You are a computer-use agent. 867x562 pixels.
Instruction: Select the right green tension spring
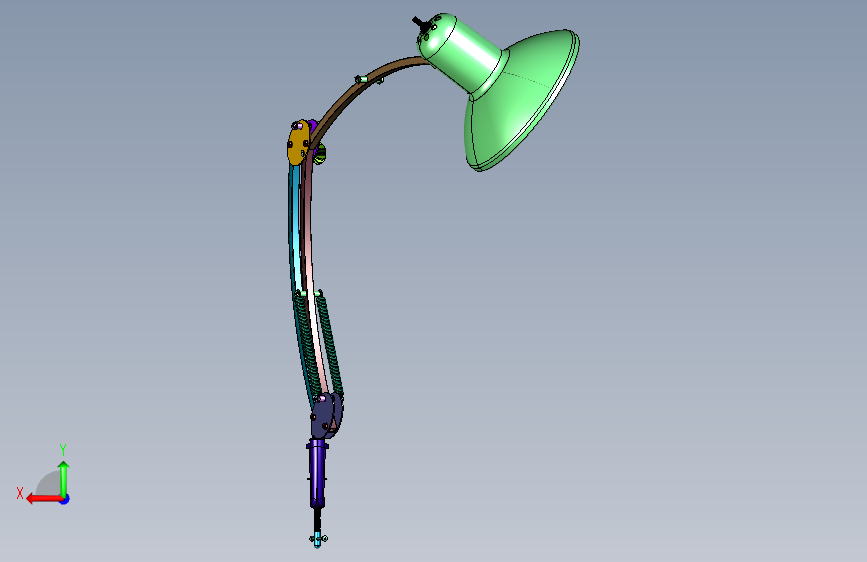[x=330, y=345]
